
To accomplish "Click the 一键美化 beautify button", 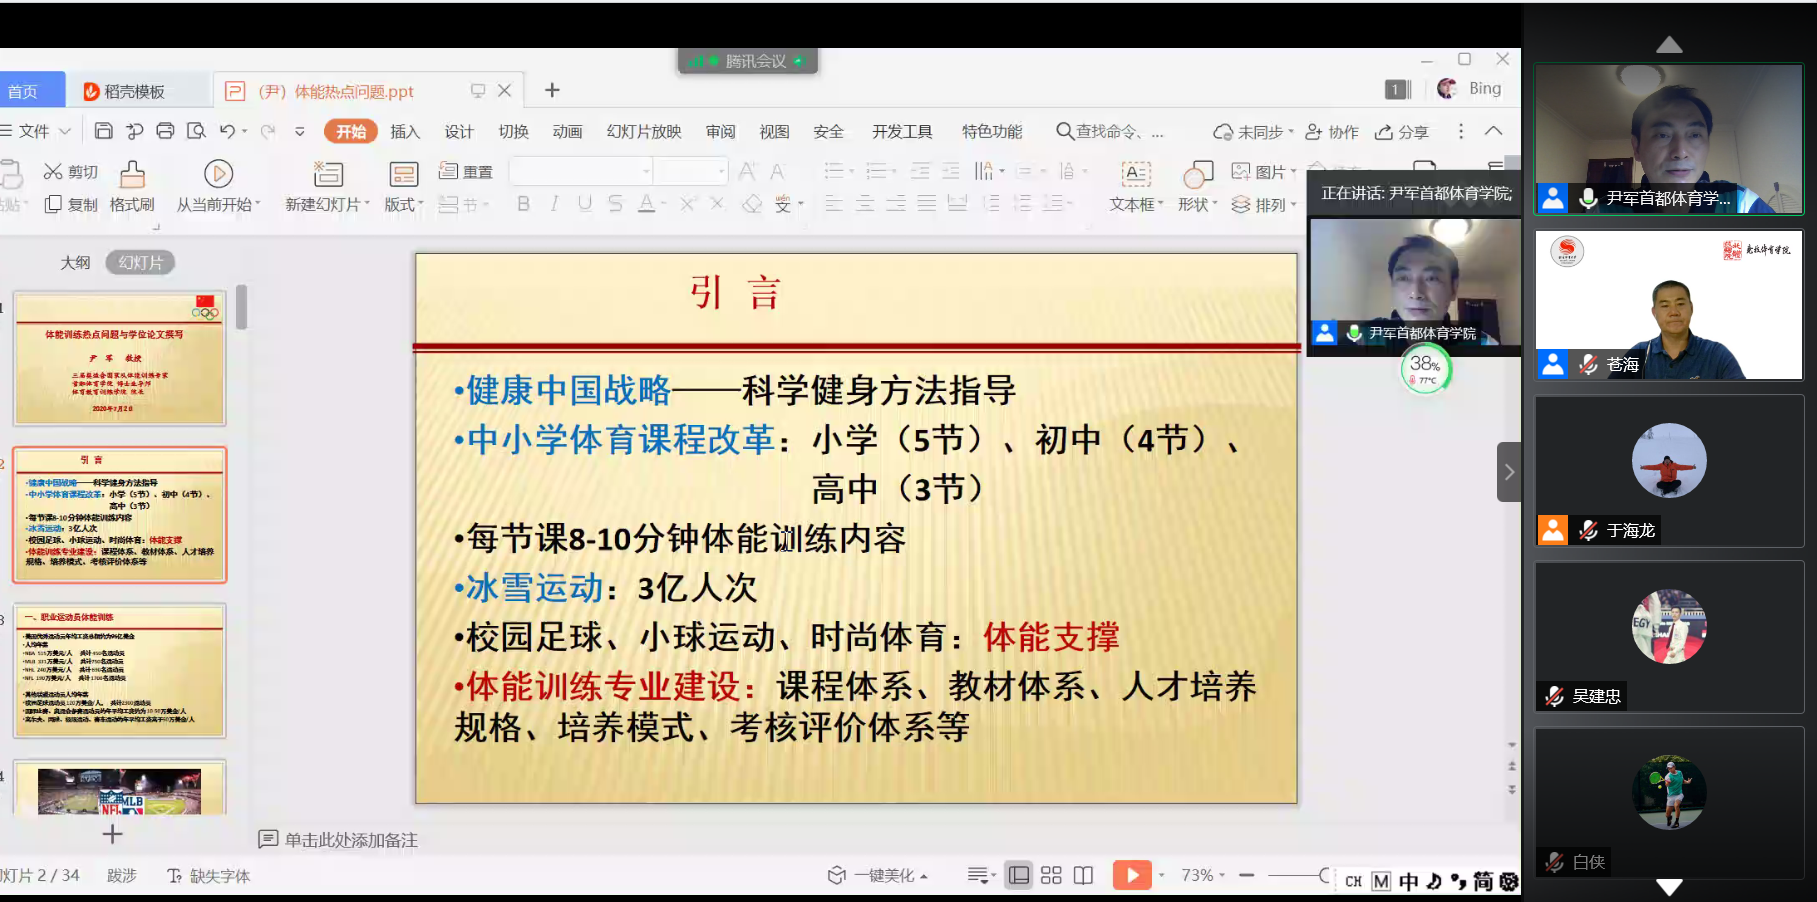I will (884, 874).
